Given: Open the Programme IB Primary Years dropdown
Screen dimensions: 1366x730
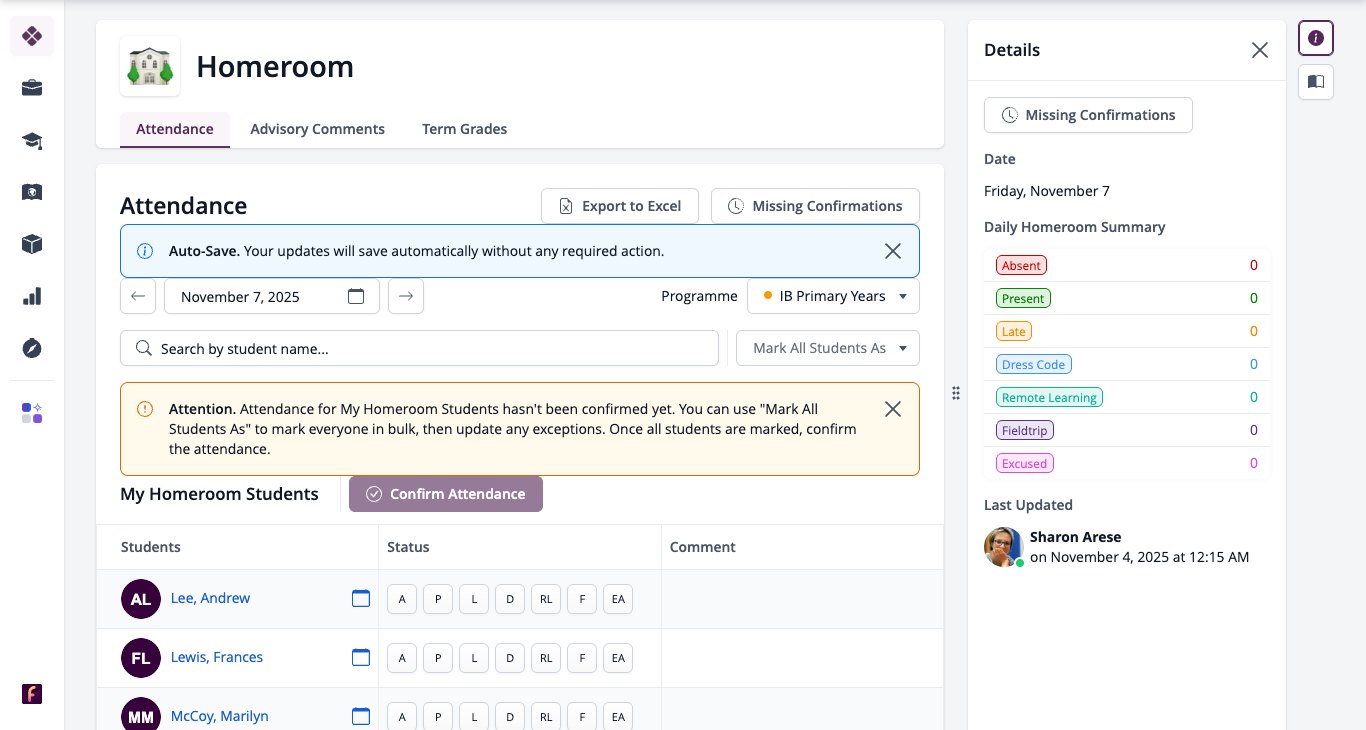Looking at the screenshot, I should tap(833, 296).
